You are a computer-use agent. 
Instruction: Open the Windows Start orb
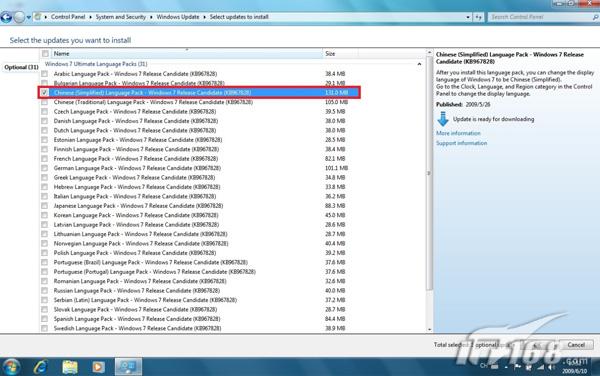coord(11,367)
